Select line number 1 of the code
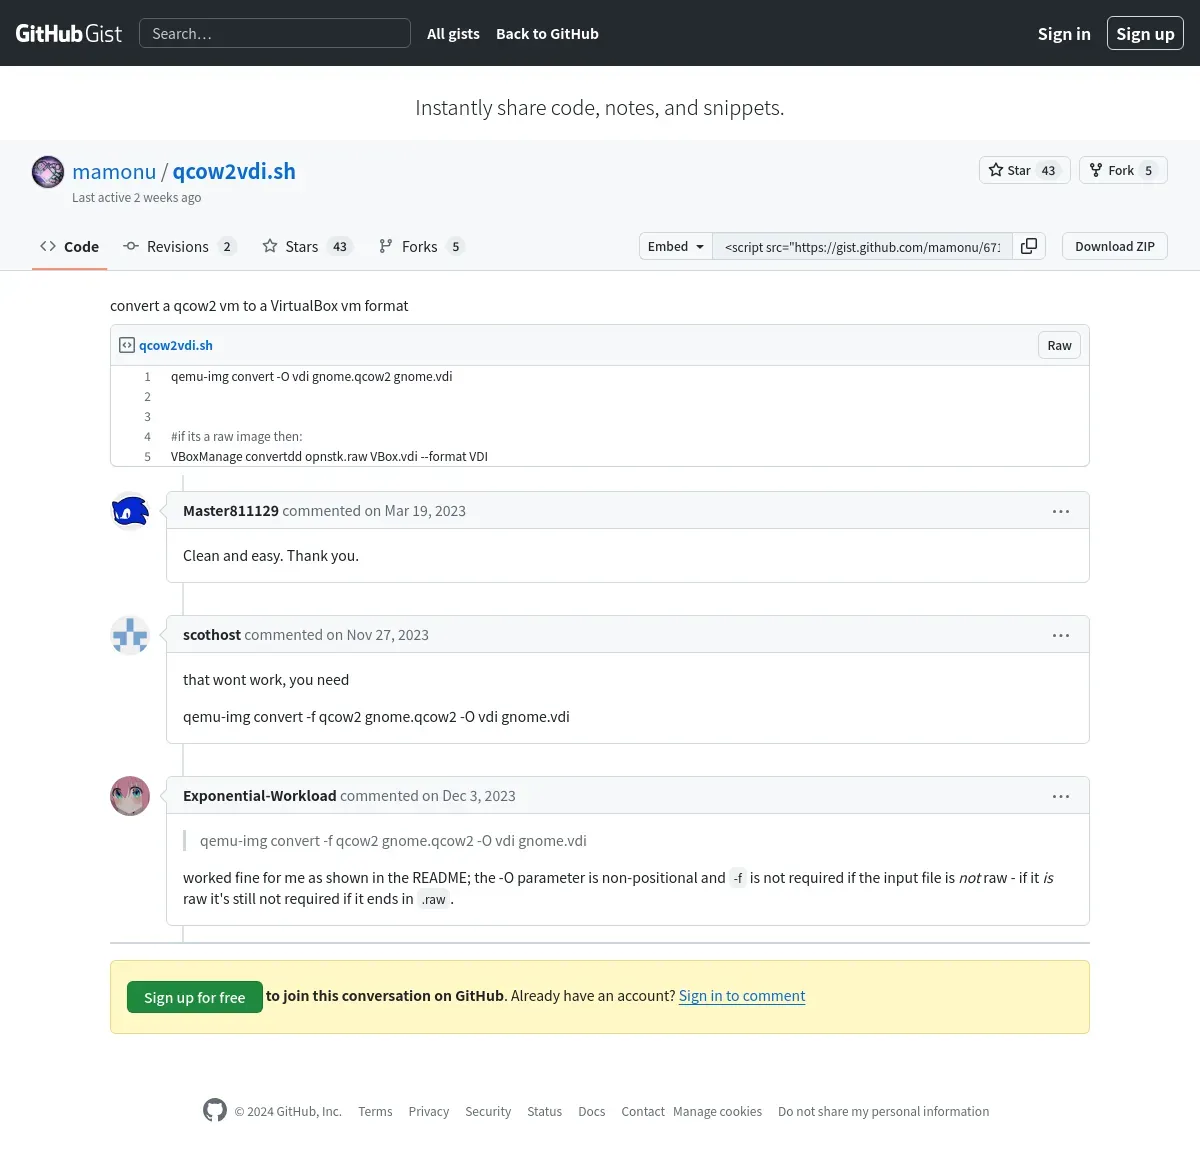 (x=147, y=377)
